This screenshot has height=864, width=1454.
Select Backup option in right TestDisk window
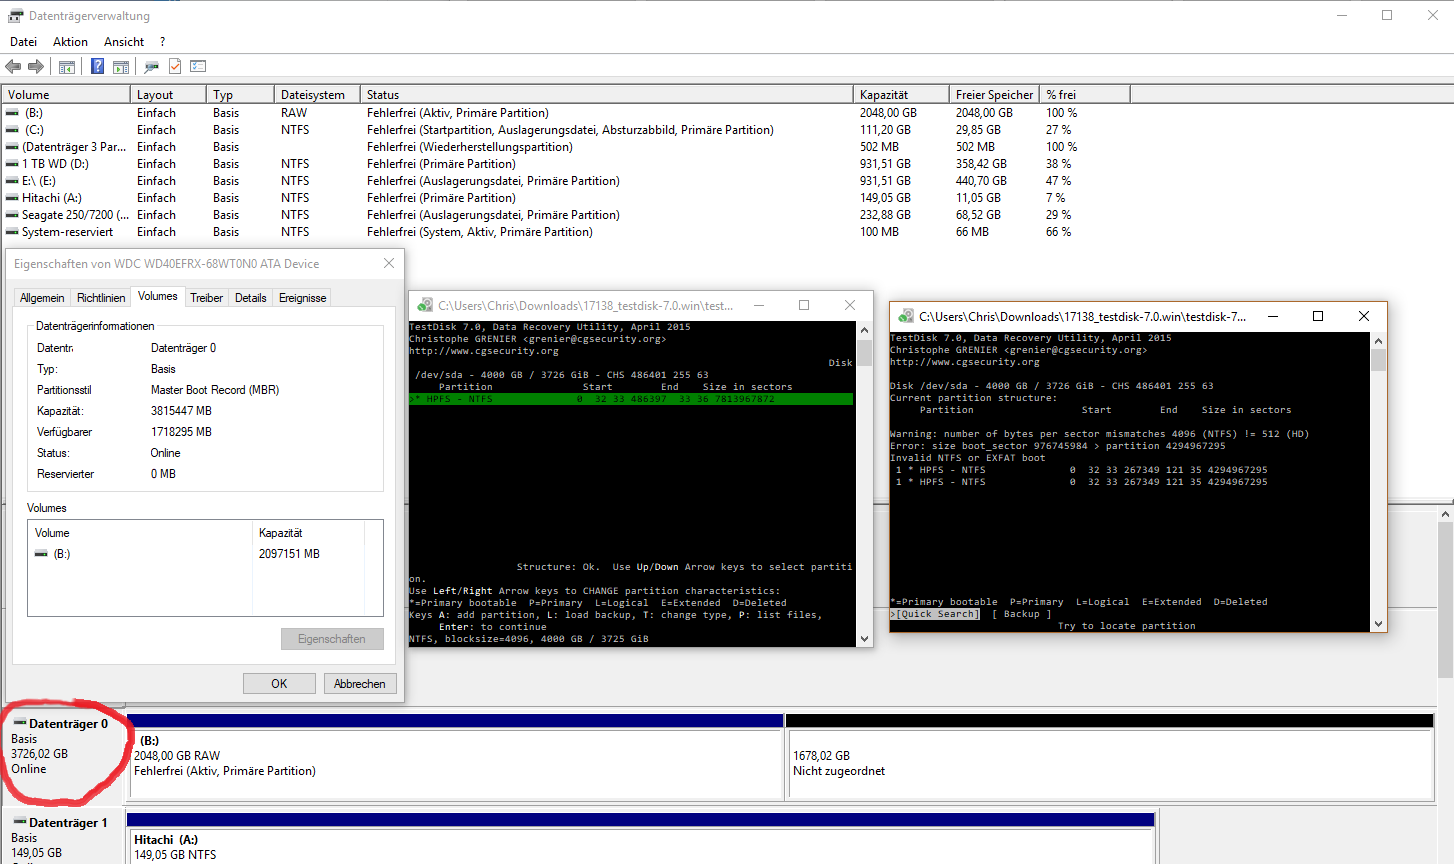[1022, 614]
